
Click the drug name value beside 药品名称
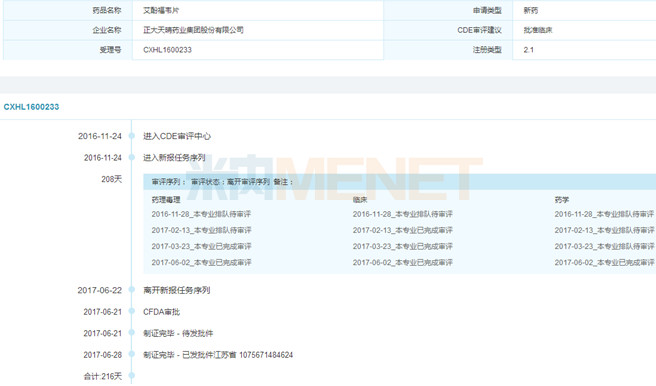(161, 10)
